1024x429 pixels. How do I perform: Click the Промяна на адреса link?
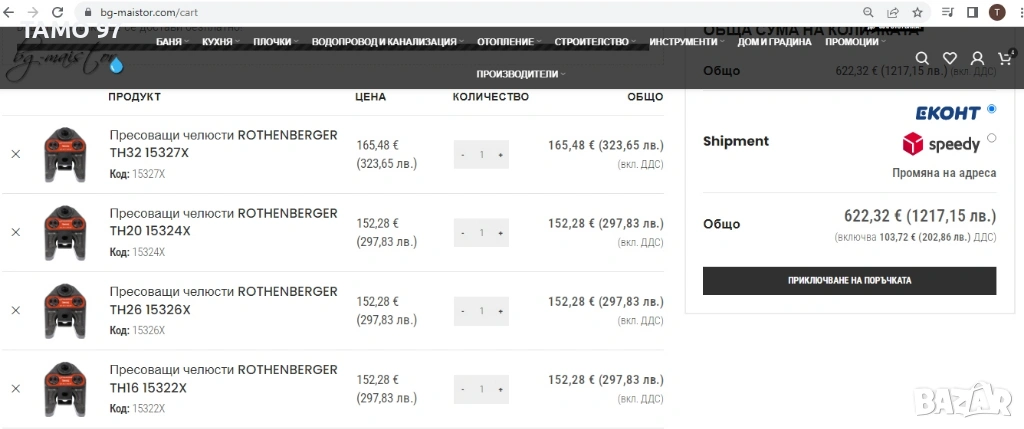coord(944,173)
